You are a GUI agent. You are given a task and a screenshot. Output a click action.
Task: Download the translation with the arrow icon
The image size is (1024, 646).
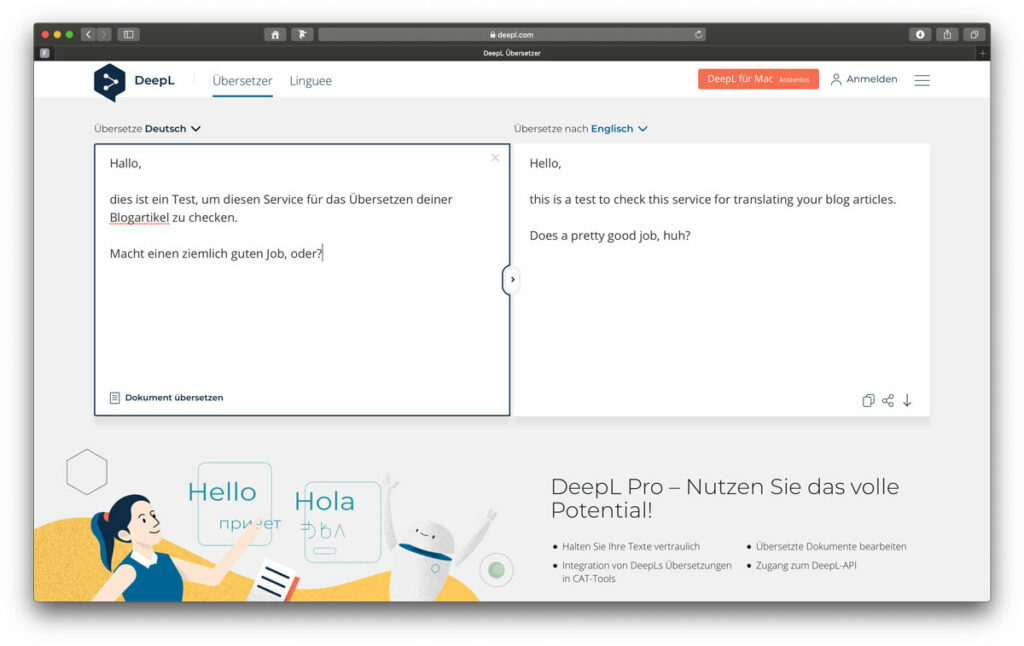coord(907,400)
